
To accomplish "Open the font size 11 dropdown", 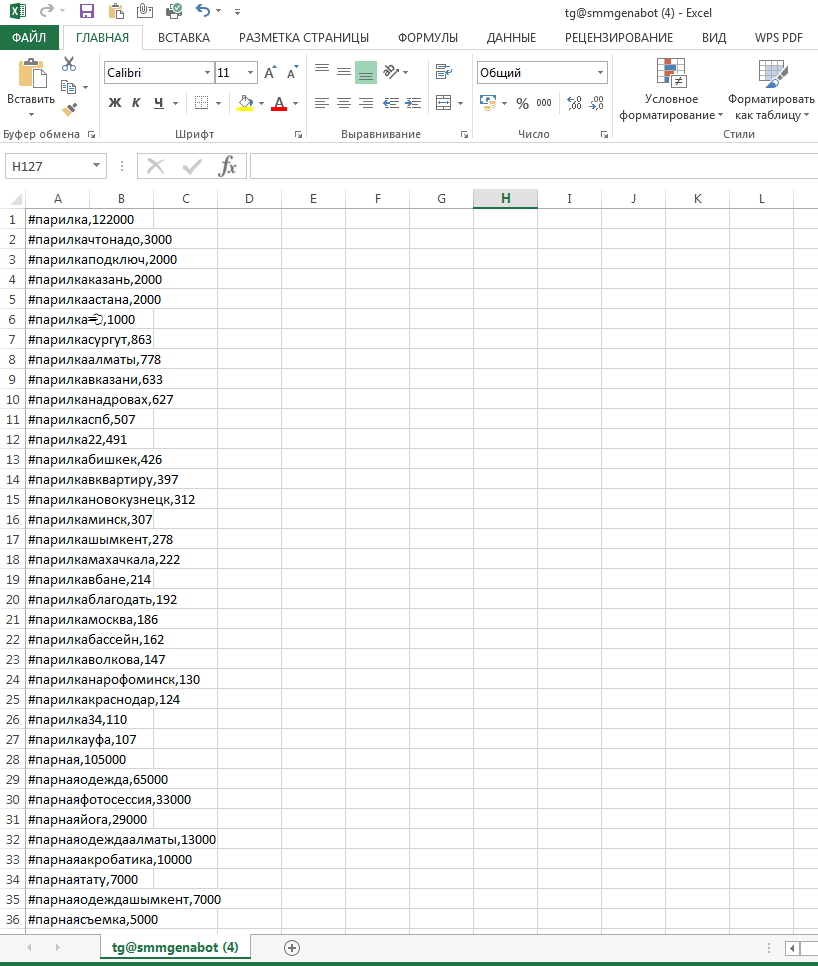I will tap(250, 73).
